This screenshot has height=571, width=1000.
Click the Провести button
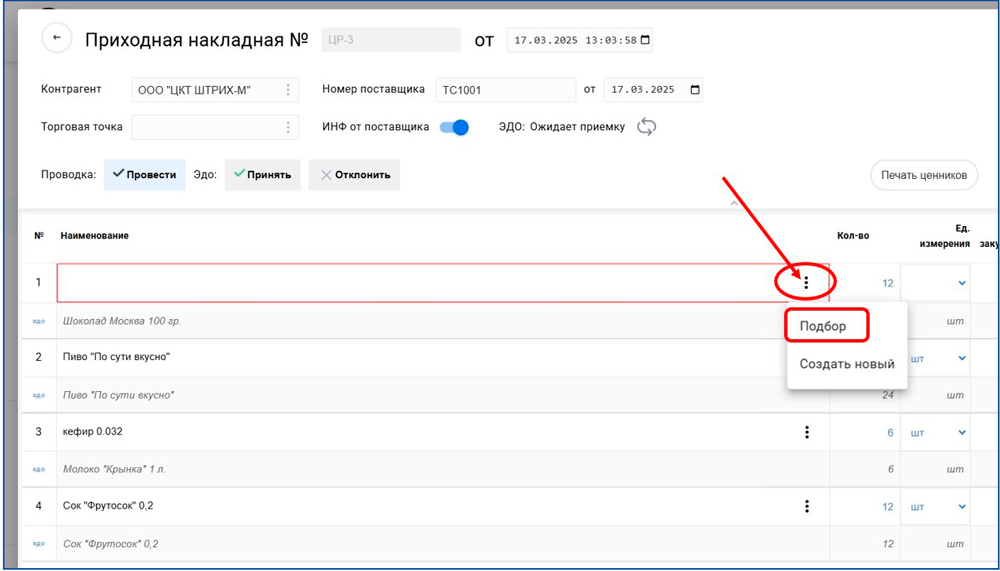point(145,175)
